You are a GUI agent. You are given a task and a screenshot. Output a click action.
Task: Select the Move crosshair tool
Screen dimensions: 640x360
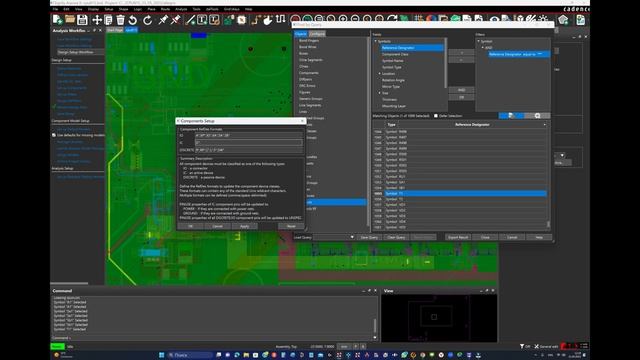click(97, 20)
